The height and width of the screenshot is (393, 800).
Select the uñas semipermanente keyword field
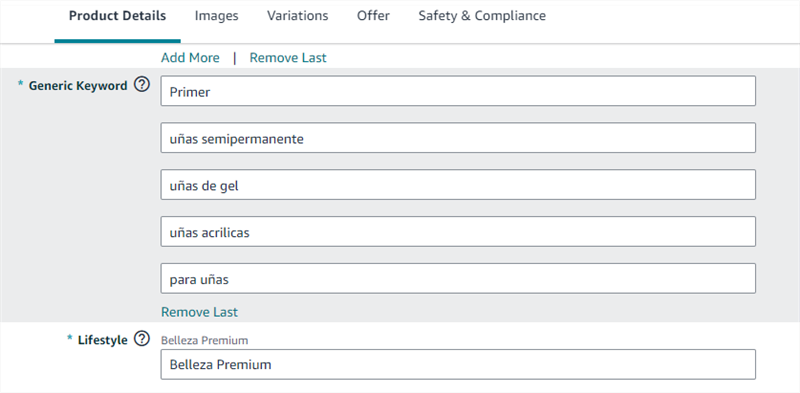[x=458, y=138]
